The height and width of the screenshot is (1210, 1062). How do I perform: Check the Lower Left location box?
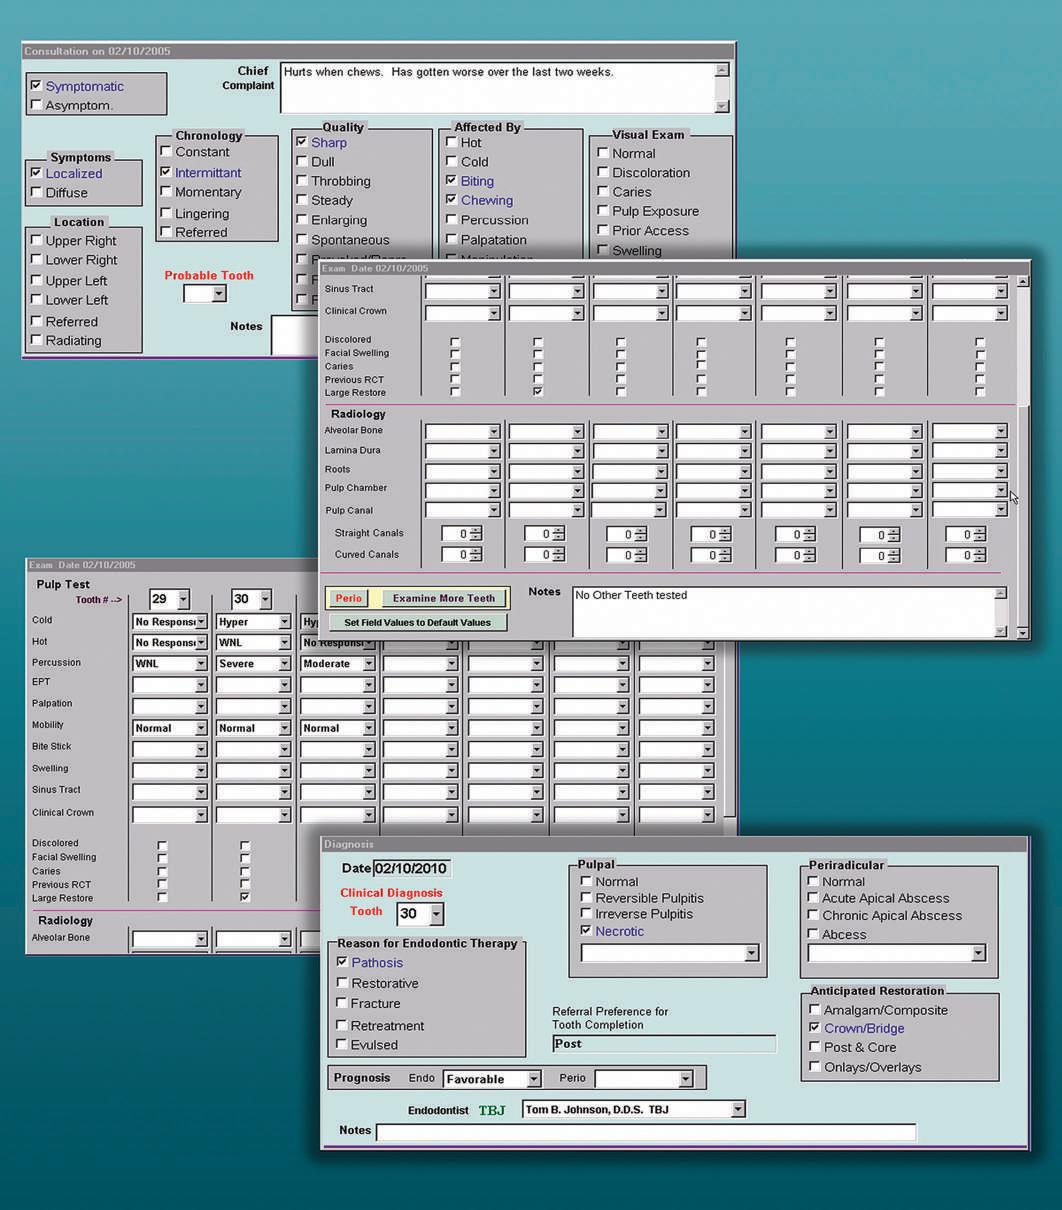37,299
